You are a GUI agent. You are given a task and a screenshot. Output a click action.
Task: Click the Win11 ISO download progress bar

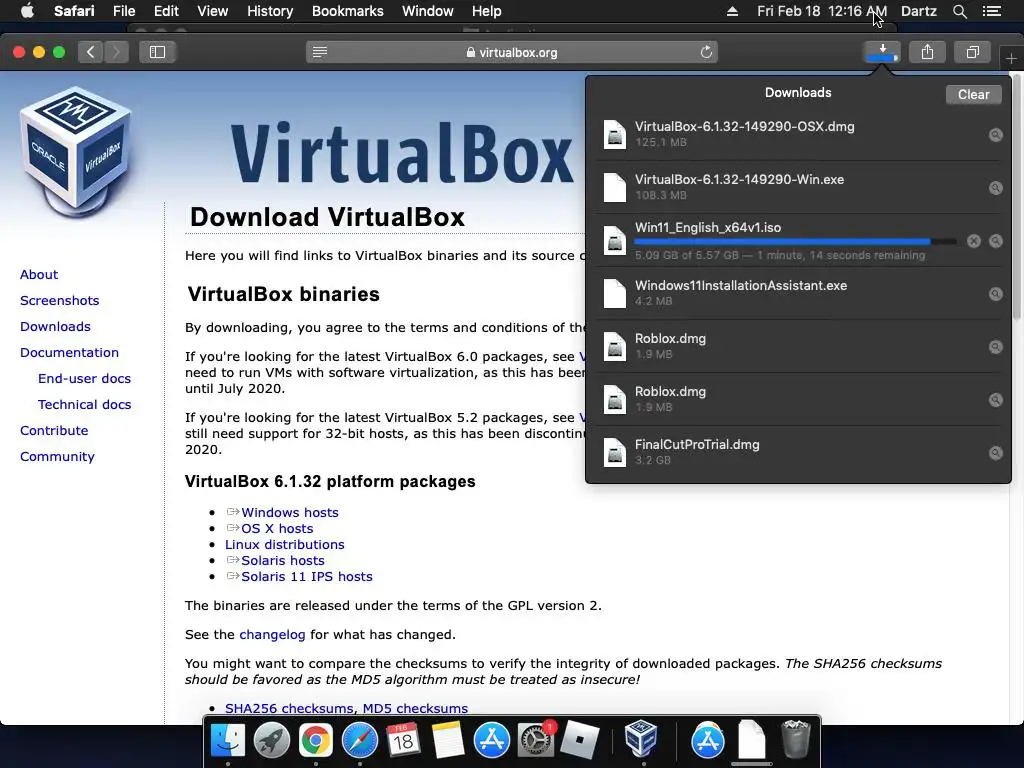coord(795,242)
